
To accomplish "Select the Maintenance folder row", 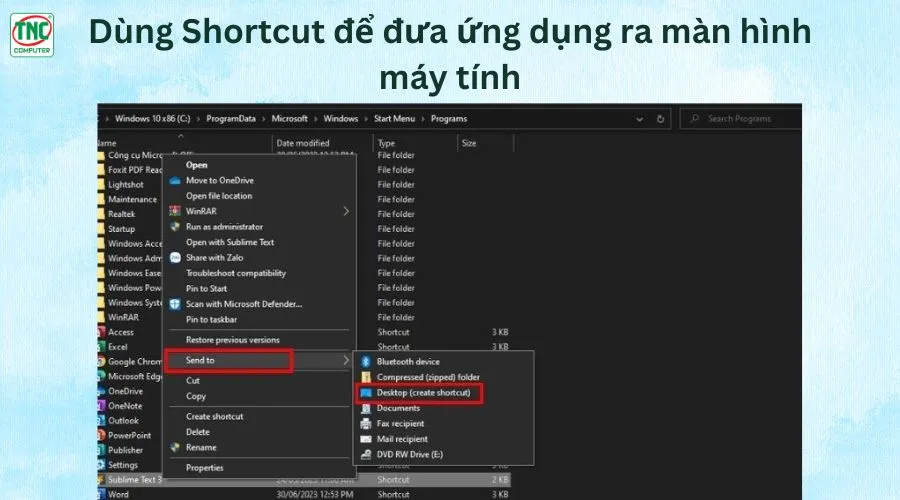I will coord(131,199).
